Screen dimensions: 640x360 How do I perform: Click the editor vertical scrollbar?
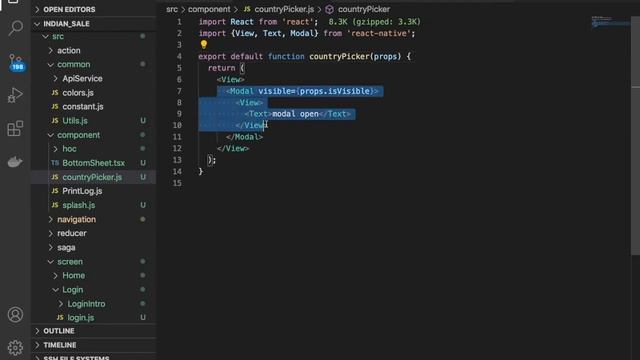(x=636, y=135)
